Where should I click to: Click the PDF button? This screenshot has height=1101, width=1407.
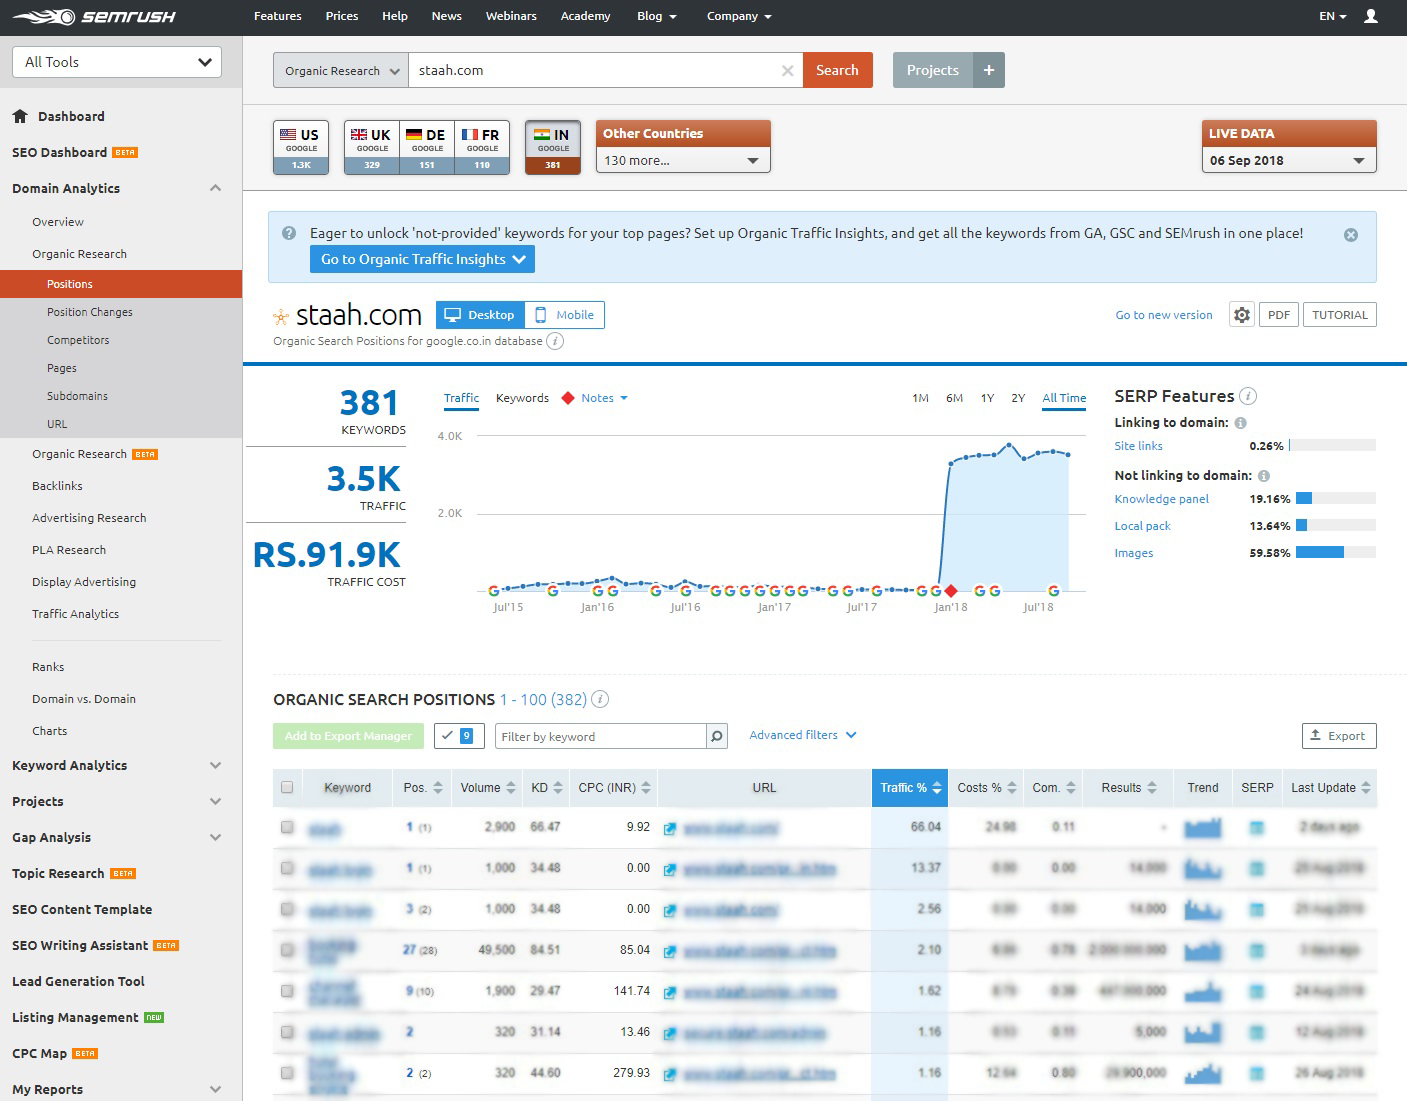1278,315
